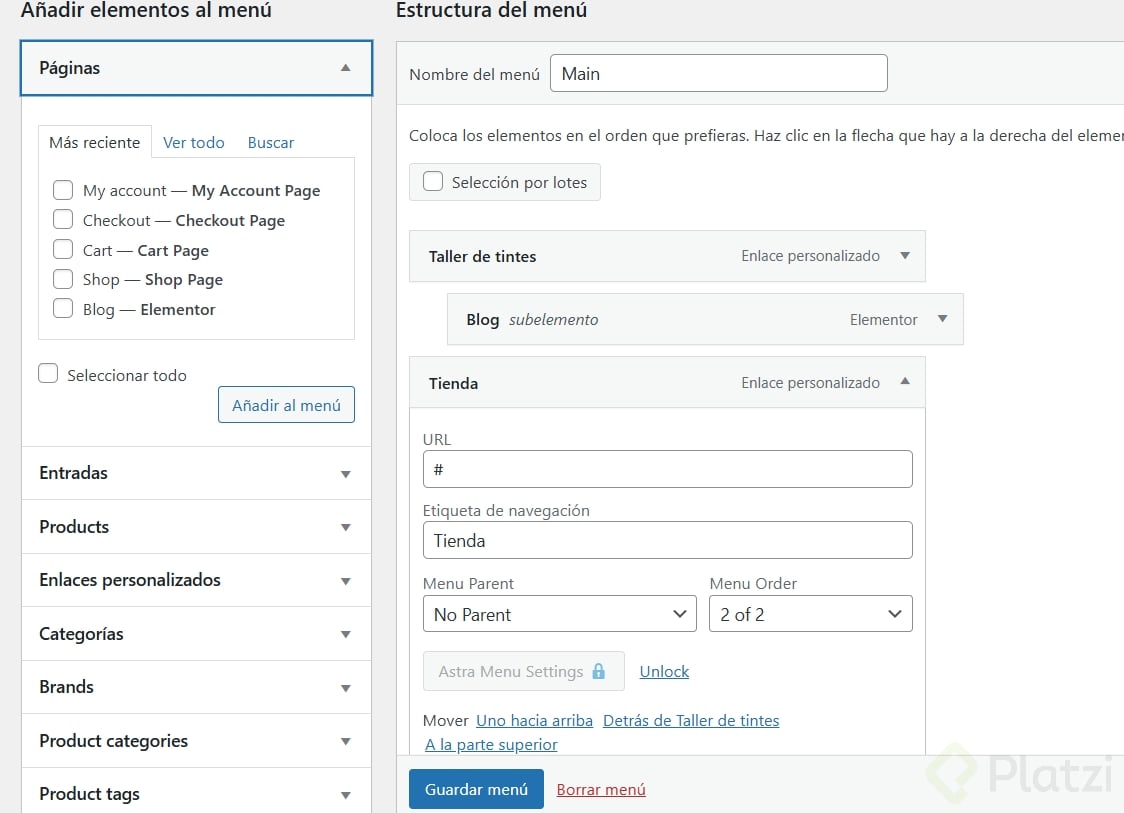Click the Borrar menú link
Image resolution: width=1124 pixels, height=813 pixels.
[x=601, y=790]
